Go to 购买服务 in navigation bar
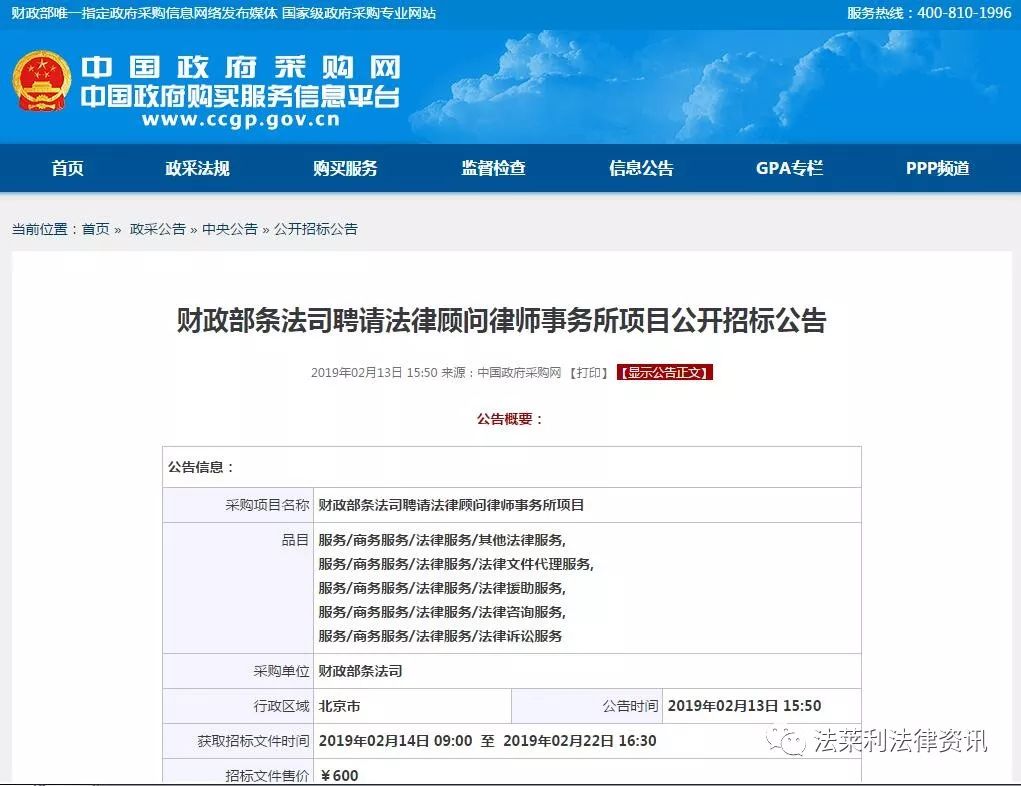Screen dimensions: 1021x786 [345, 169]
